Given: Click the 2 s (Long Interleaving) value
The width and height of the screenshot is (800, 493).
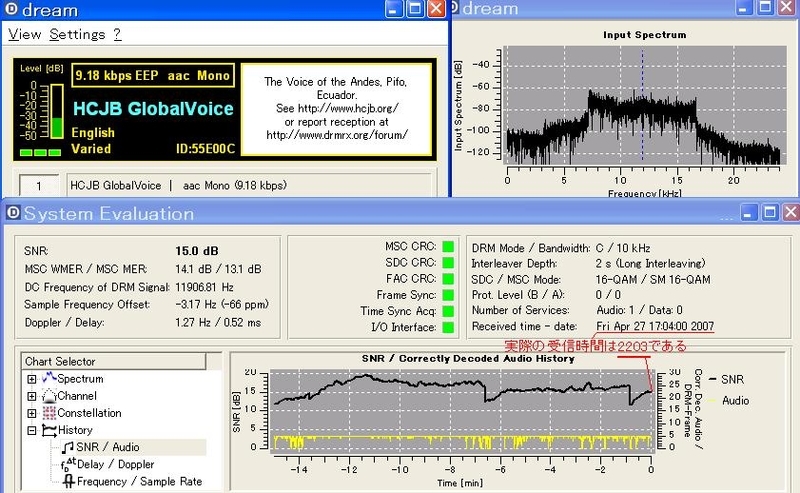Looking at the screenshot, I should click(651, 263).
